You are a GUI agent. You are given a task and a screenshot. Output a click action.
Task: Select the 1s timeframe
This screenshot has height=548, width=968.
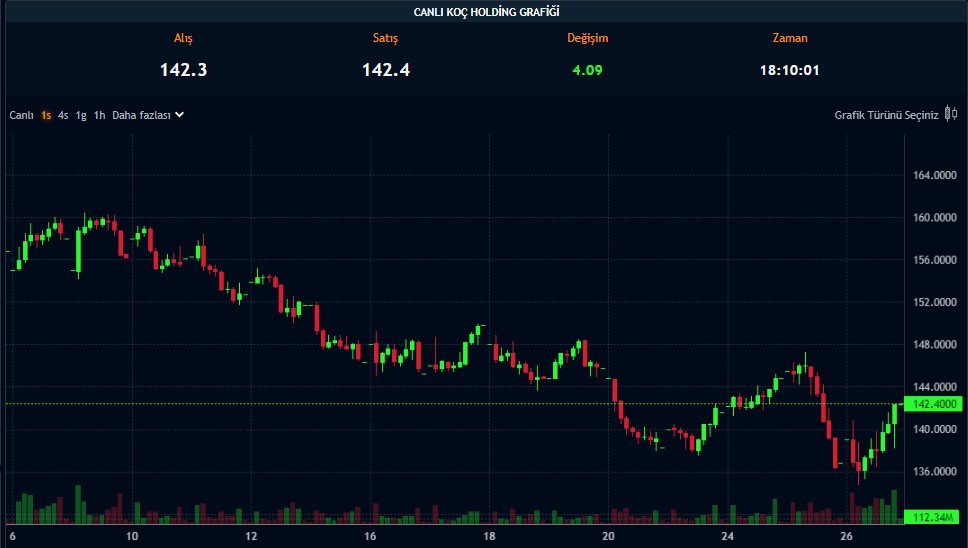(46, 115)
